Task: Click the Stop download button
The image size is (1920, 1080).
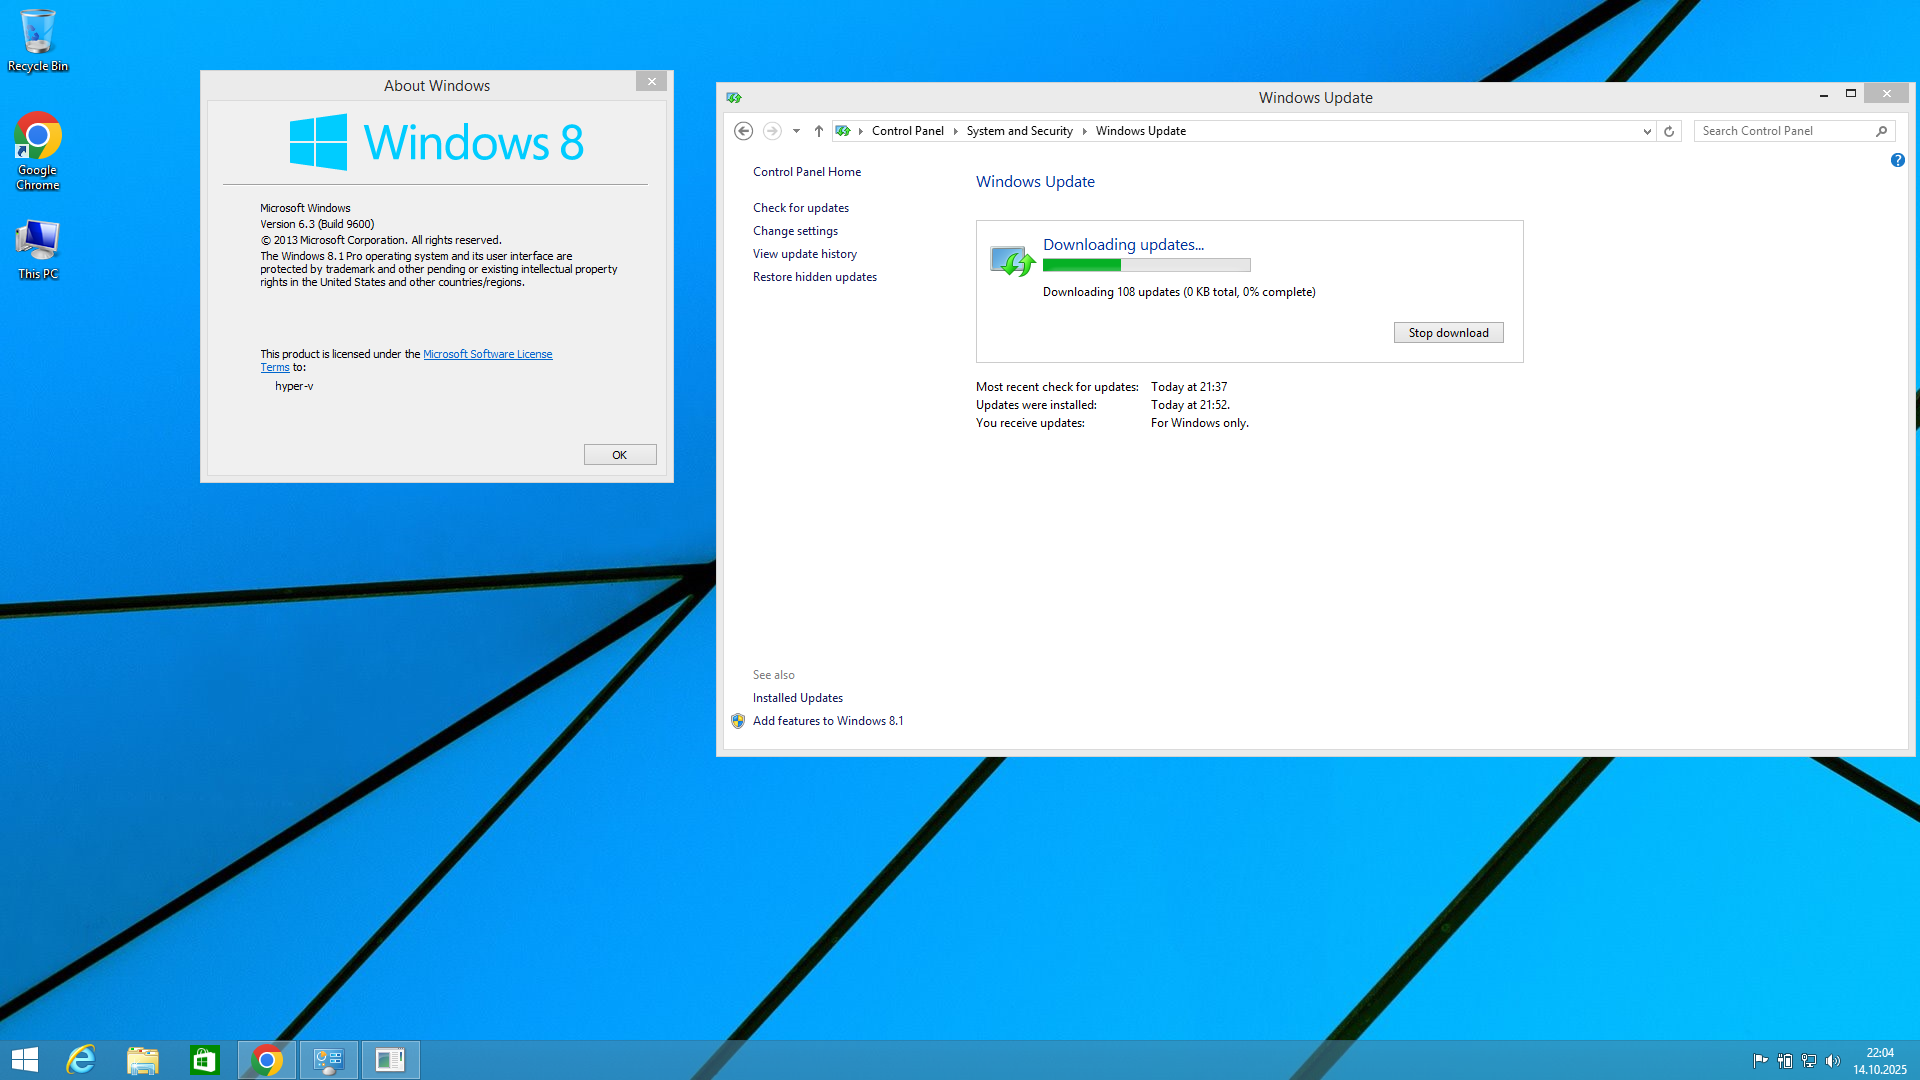Action: coord(1449,333)
